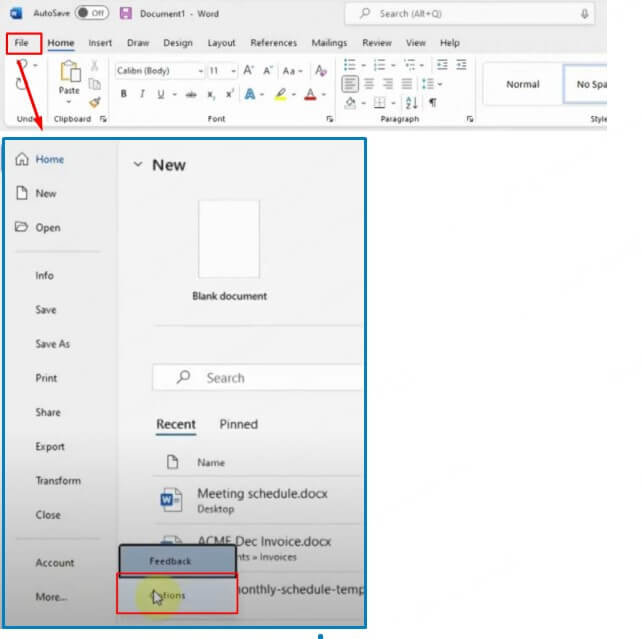Click the Save floppy disk icon
This screenshot has width=642, height=639.
pos(126,13)
